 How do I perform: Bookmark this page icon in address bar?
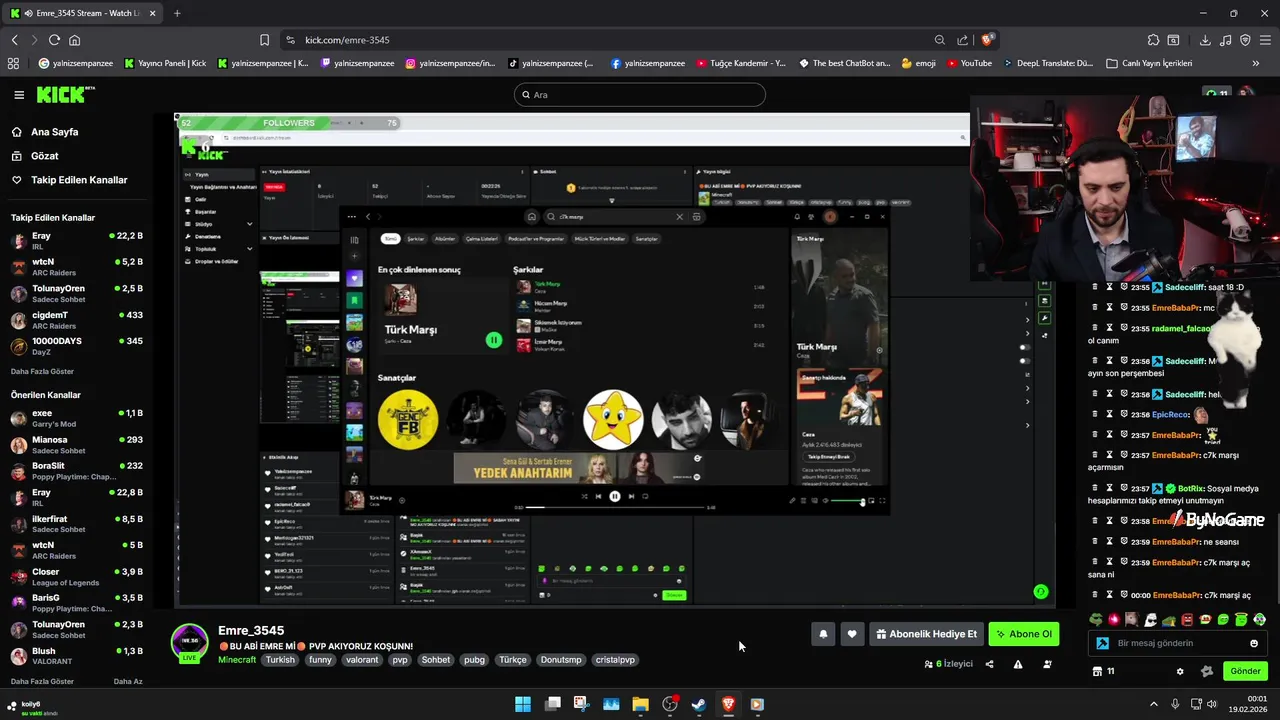click(264, 40)
